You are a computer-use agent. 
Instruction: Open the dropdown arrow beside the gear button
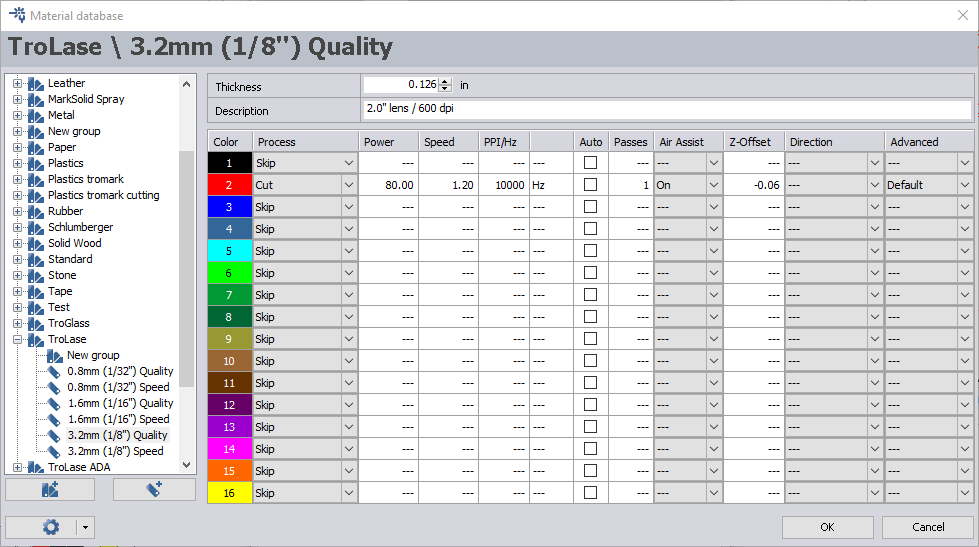click(86, 528)
